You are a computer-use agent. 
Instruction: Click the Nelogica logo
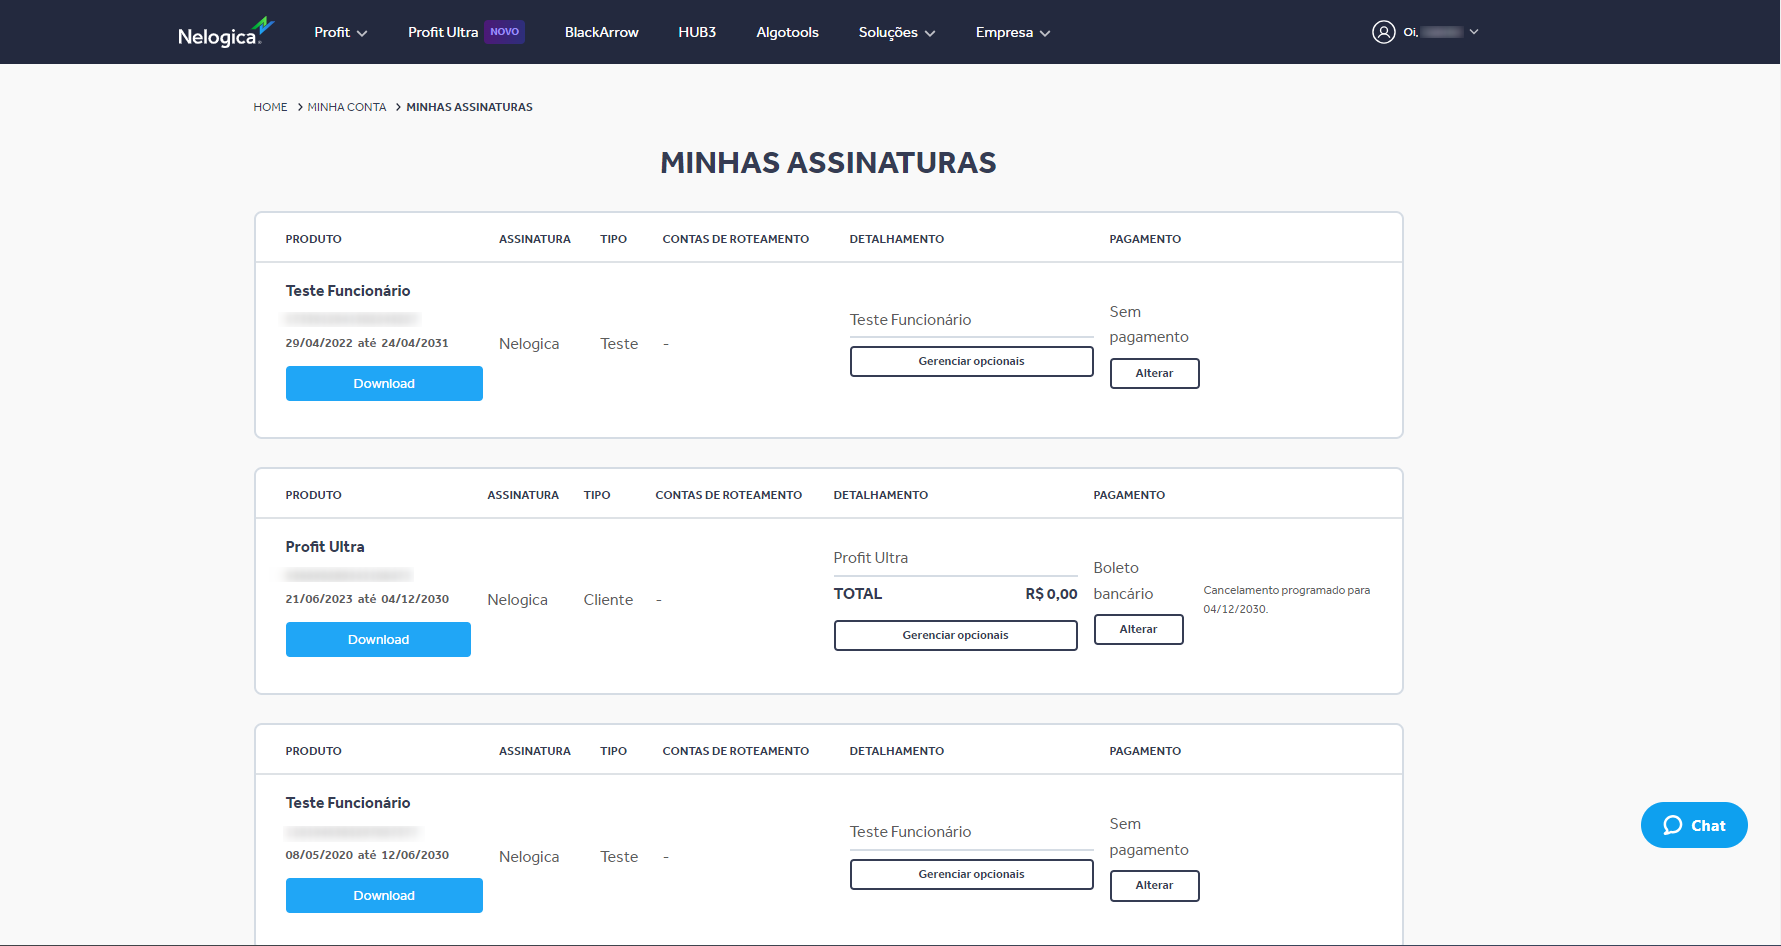[x=225, y=32]
